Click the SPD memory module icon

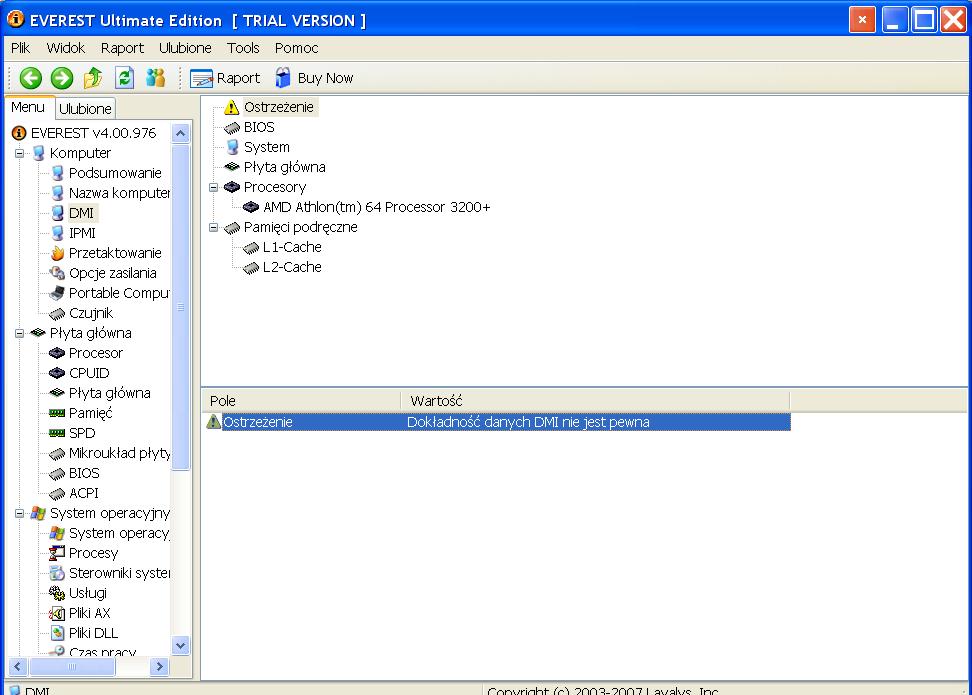pyautogui.click(x=57, y=433)
